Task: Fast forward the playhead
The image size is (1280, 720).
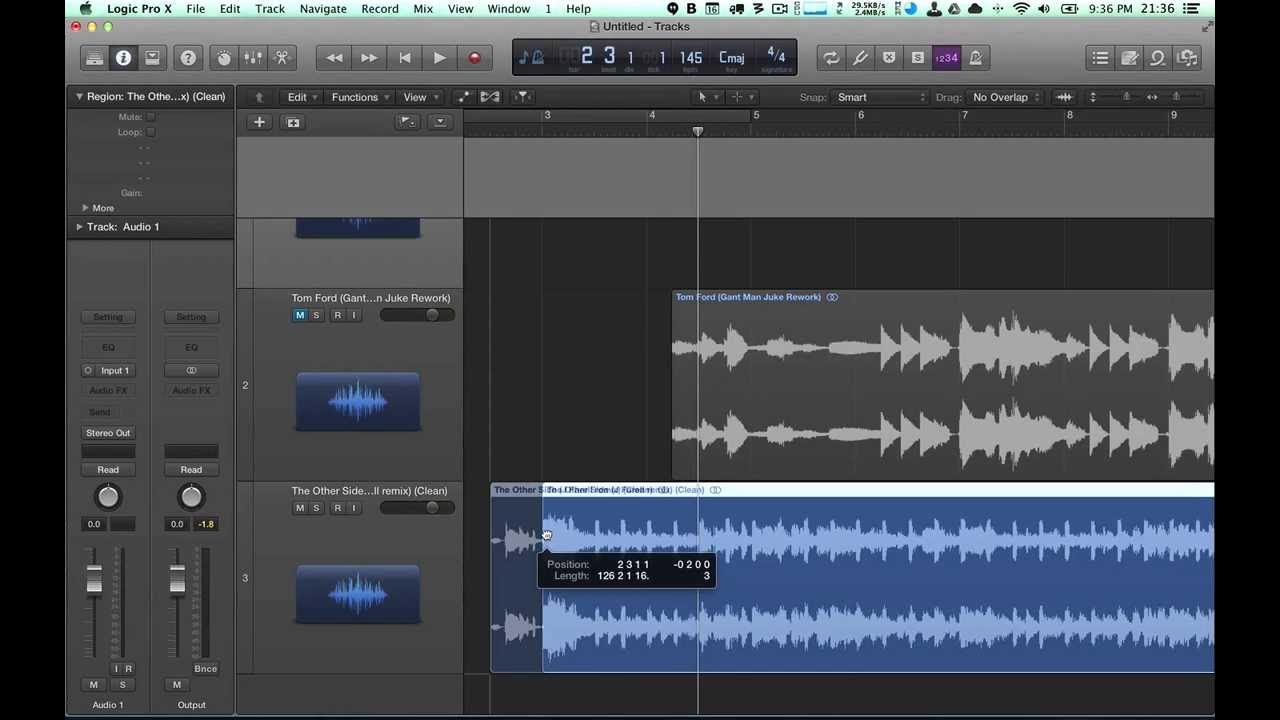Action: [369, 58]
